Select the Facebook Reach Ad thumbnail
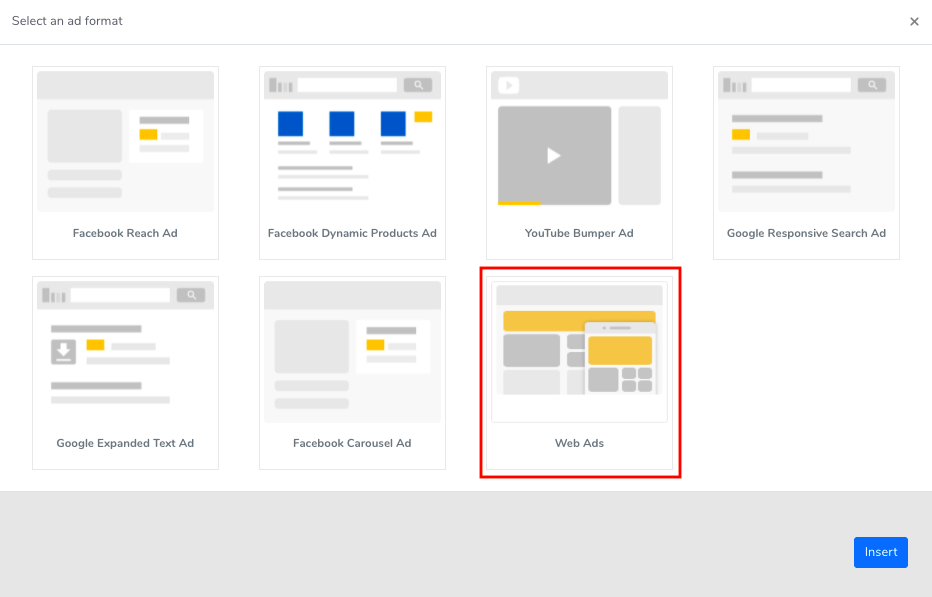932x597 pixels. pyautogui.click(x=125, y=142)
